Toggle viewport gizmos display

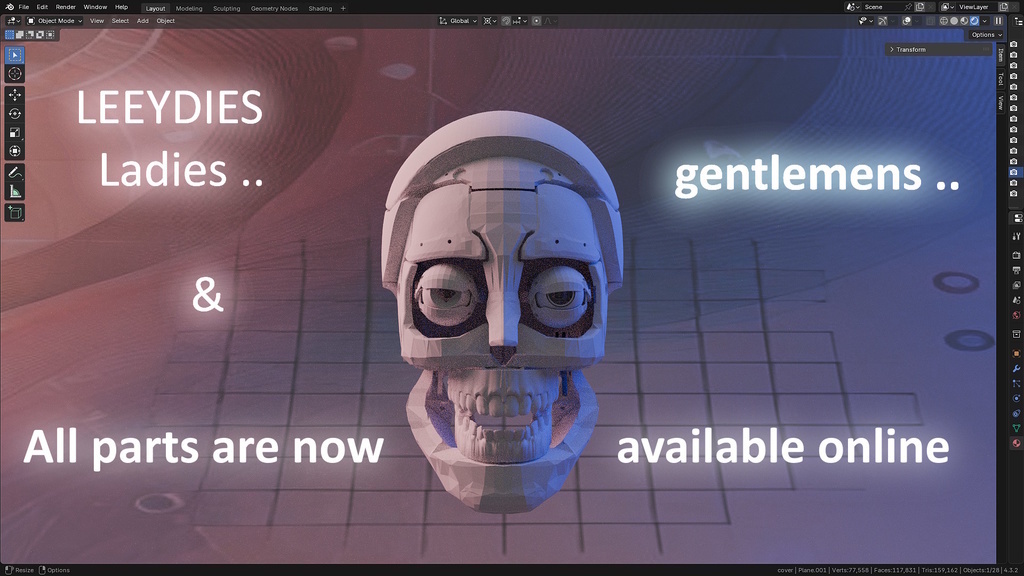point(882,21)
